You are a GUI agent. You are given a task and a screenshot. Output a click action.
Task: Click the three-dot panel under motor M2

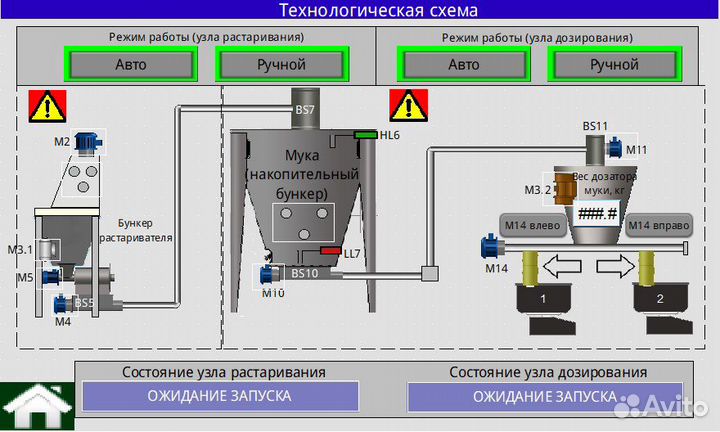pyautogui.click(x=82, y=178)
